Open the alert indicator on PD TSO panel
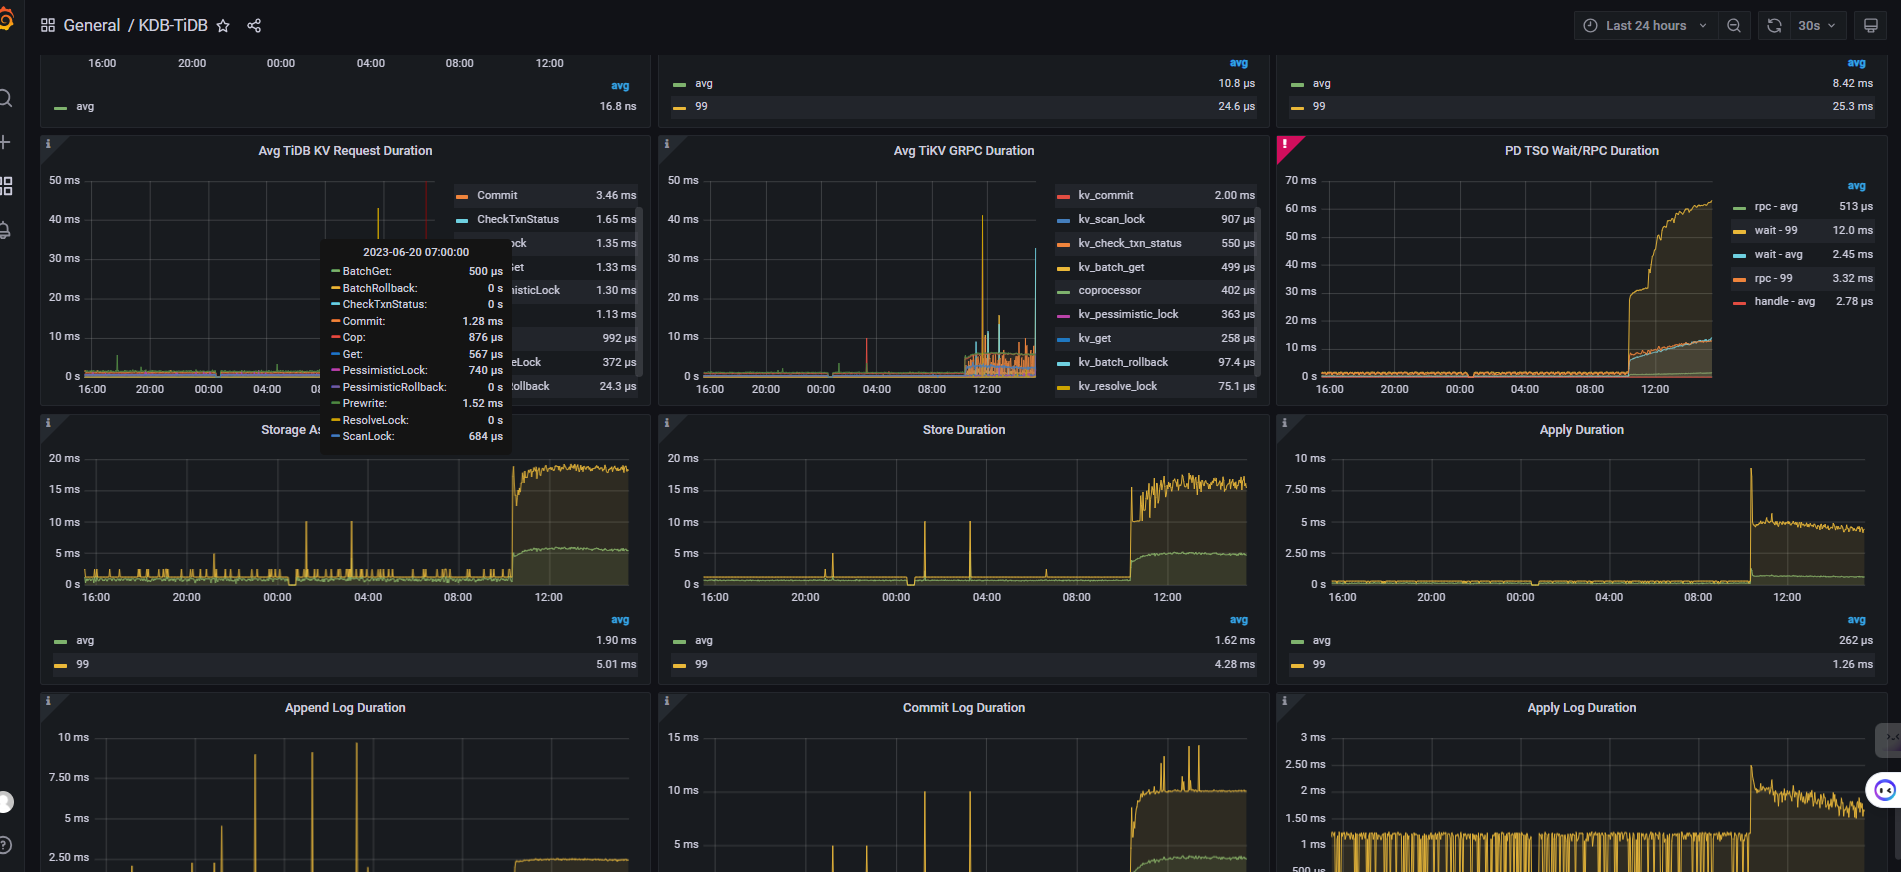Screen dimensions: 1901x872 tap(1286, 145)
